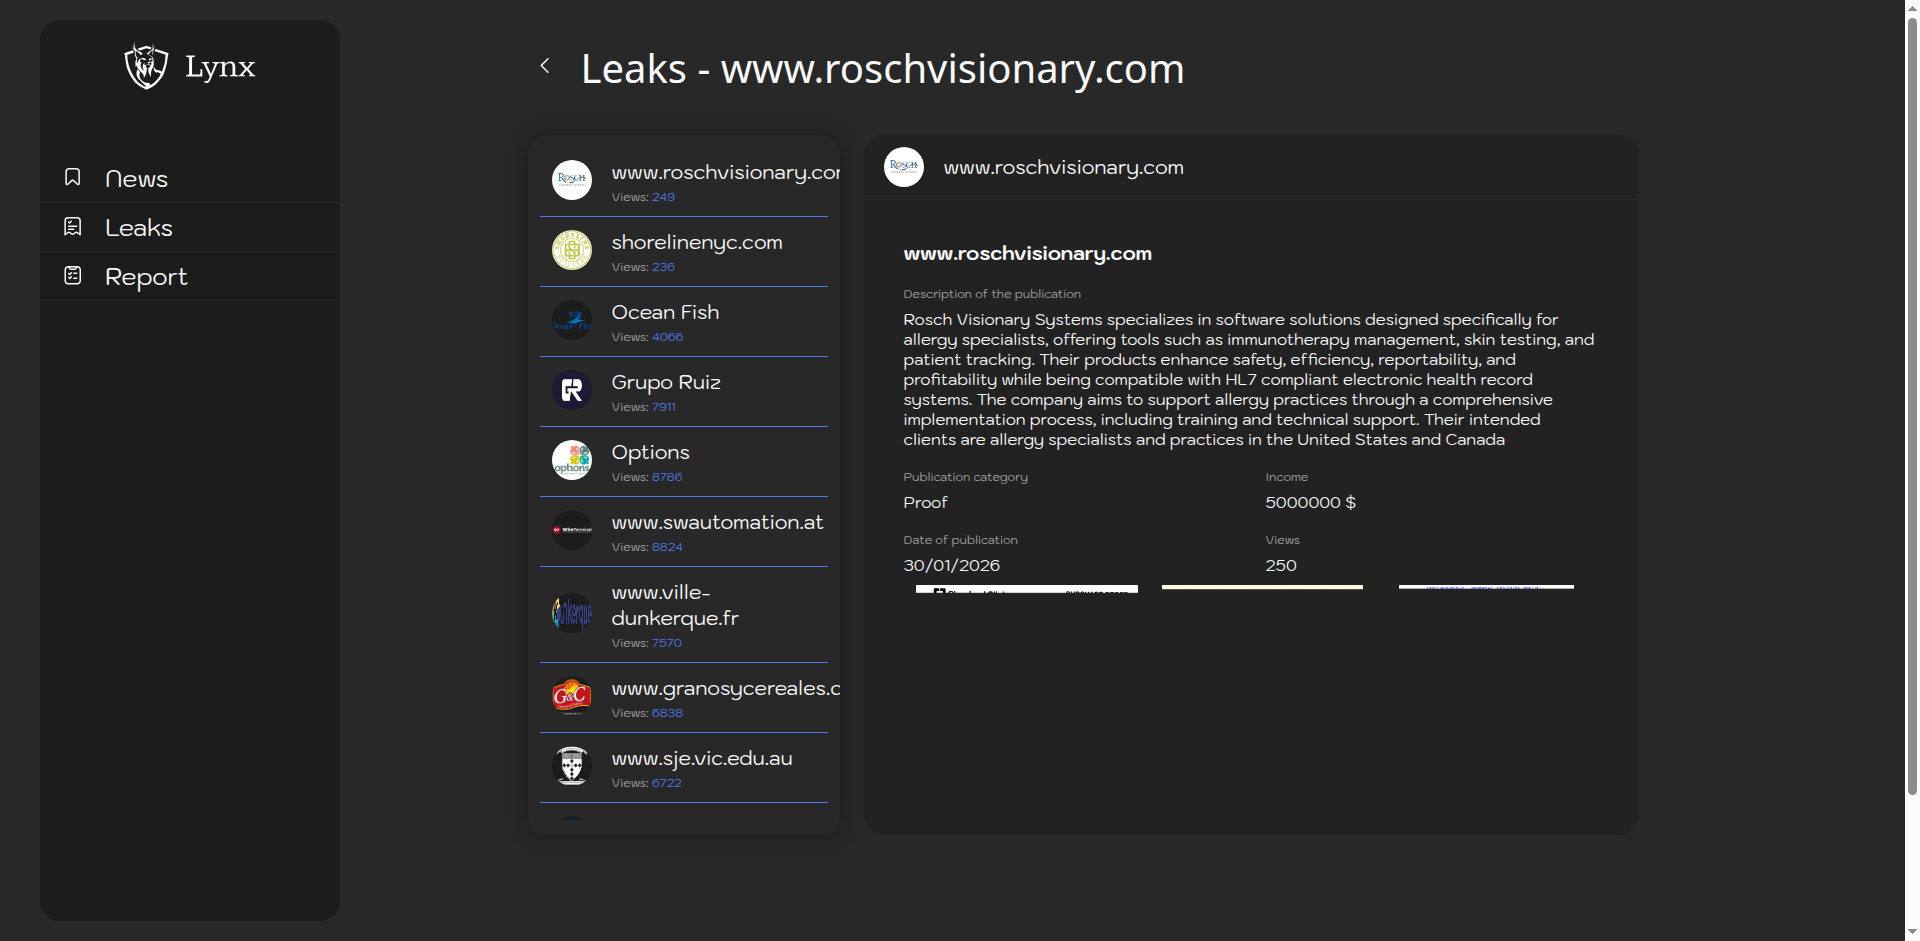Click the Rosch logo in detail header

[x=904, y=167]
